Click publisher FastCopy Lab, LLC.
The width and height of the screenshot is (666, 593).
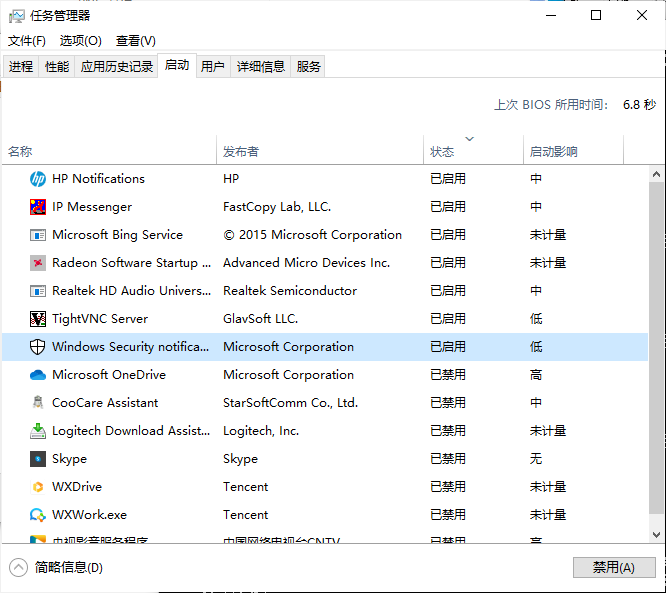pos(277,207)
